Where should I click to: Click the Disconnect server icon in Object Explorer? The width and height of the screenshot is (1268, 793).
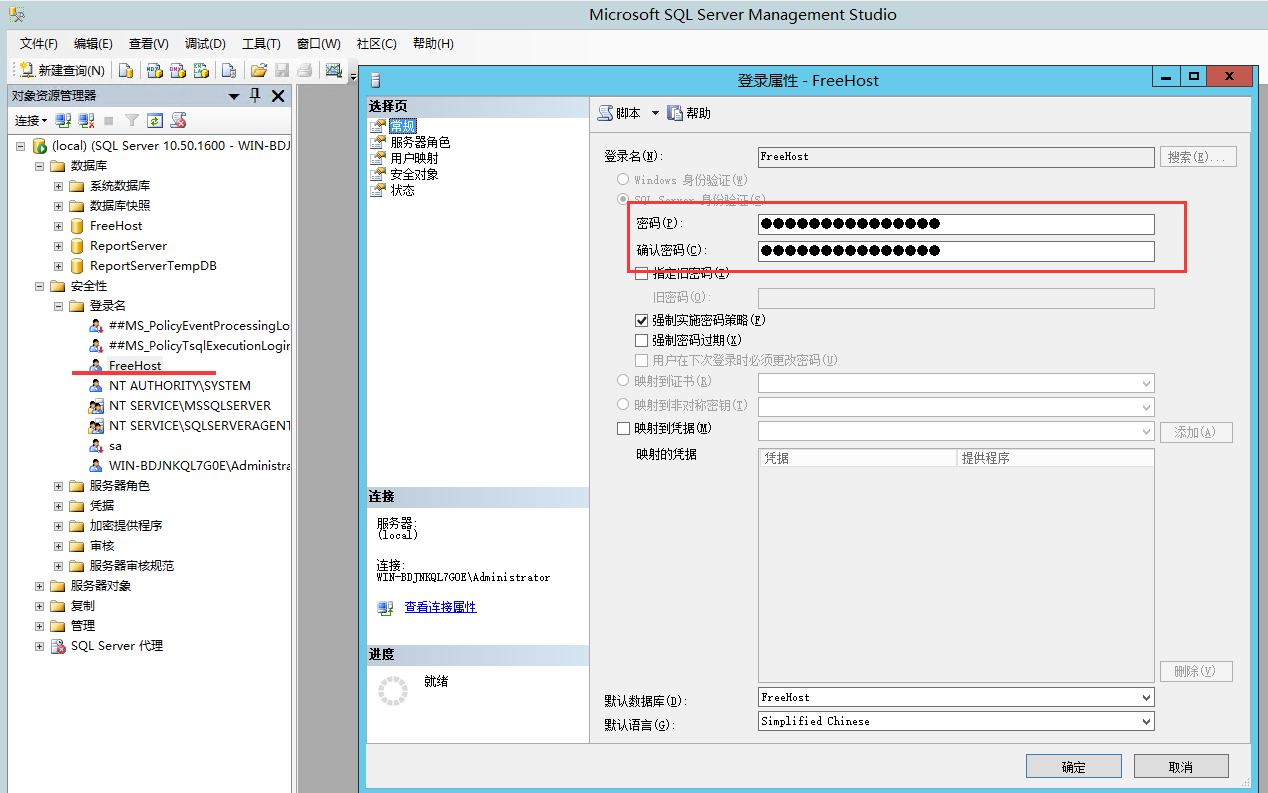(87, 120)
